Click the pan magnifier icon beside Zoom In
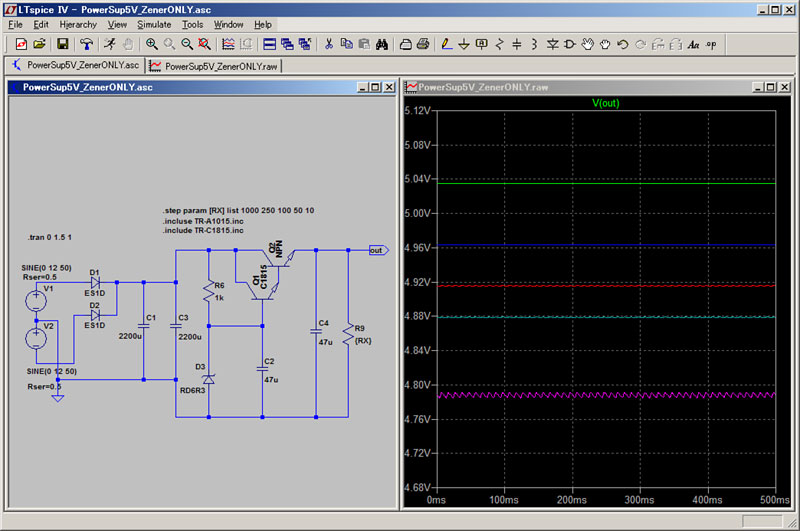 coord(169,44)
